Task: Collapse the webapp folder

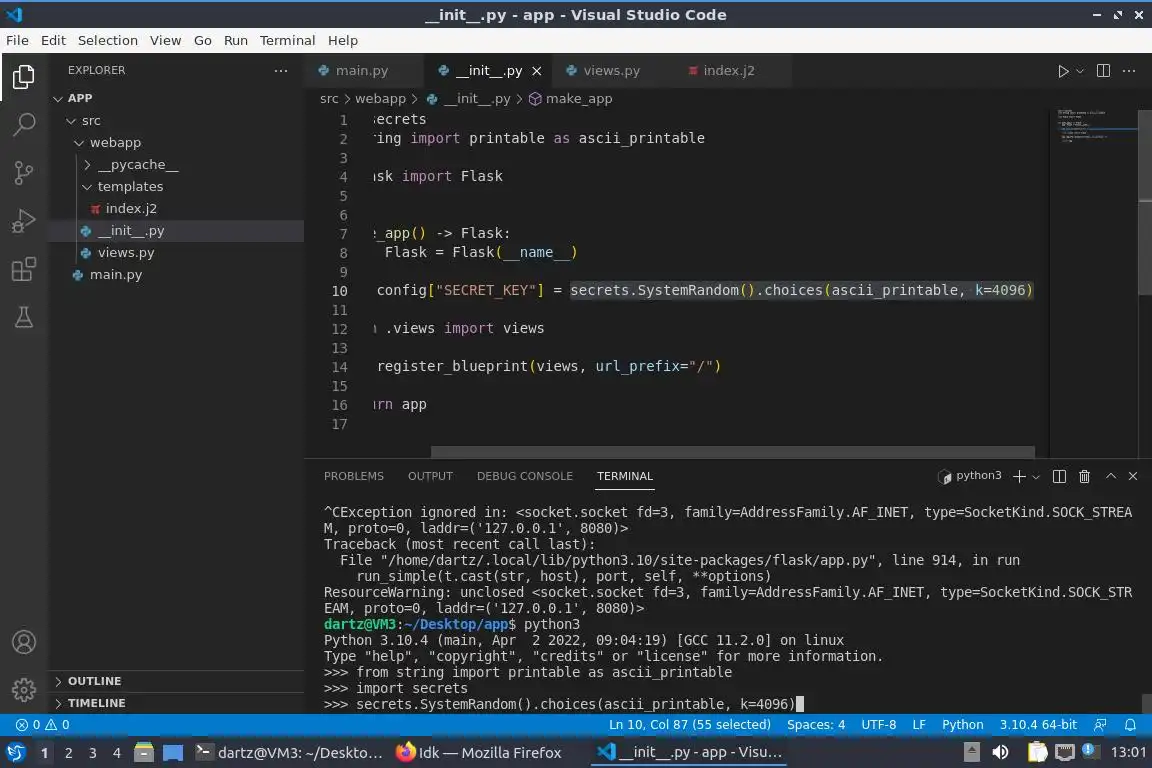Action: [x=176, y=142]
